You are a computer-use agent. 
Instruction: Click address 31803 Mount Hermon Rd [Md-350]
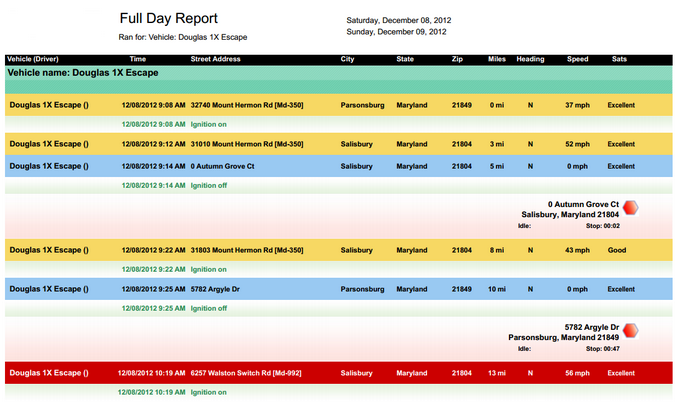(x=247, y=250)
